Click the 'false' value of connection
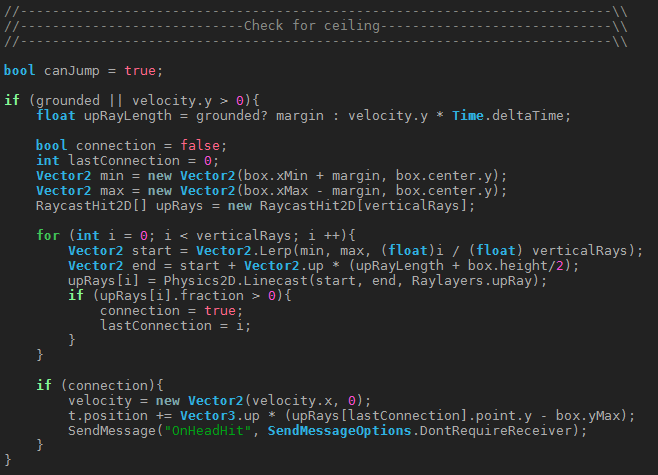The width and height of the screenshot is (658, 475). tap(200, 146)
